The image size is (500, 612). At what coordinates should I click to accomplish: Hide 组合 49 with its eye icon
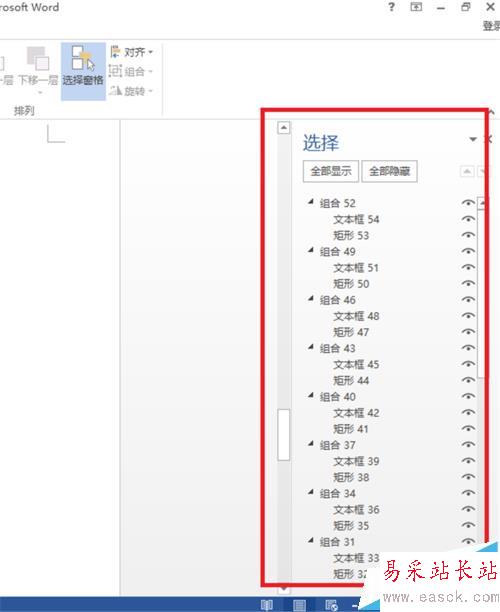coord(468,251)
